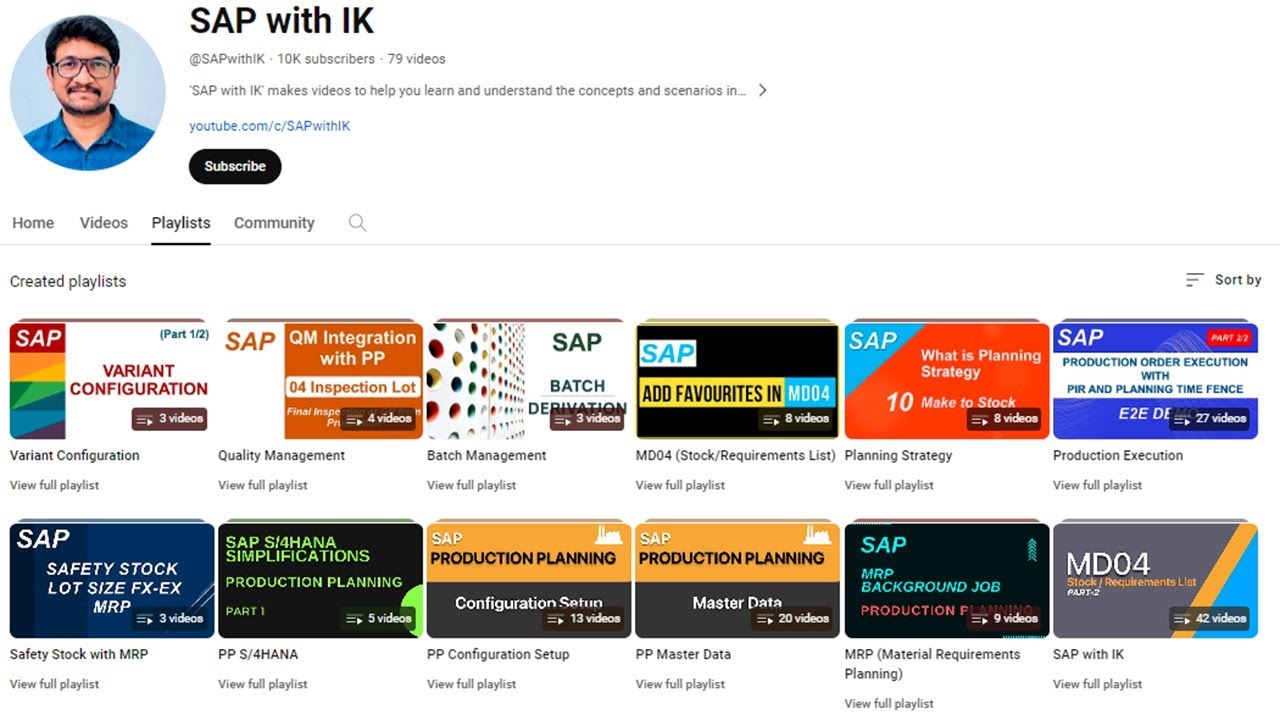View full playlist under Production Execution

pyautogui.click(x=1097, y=485)
